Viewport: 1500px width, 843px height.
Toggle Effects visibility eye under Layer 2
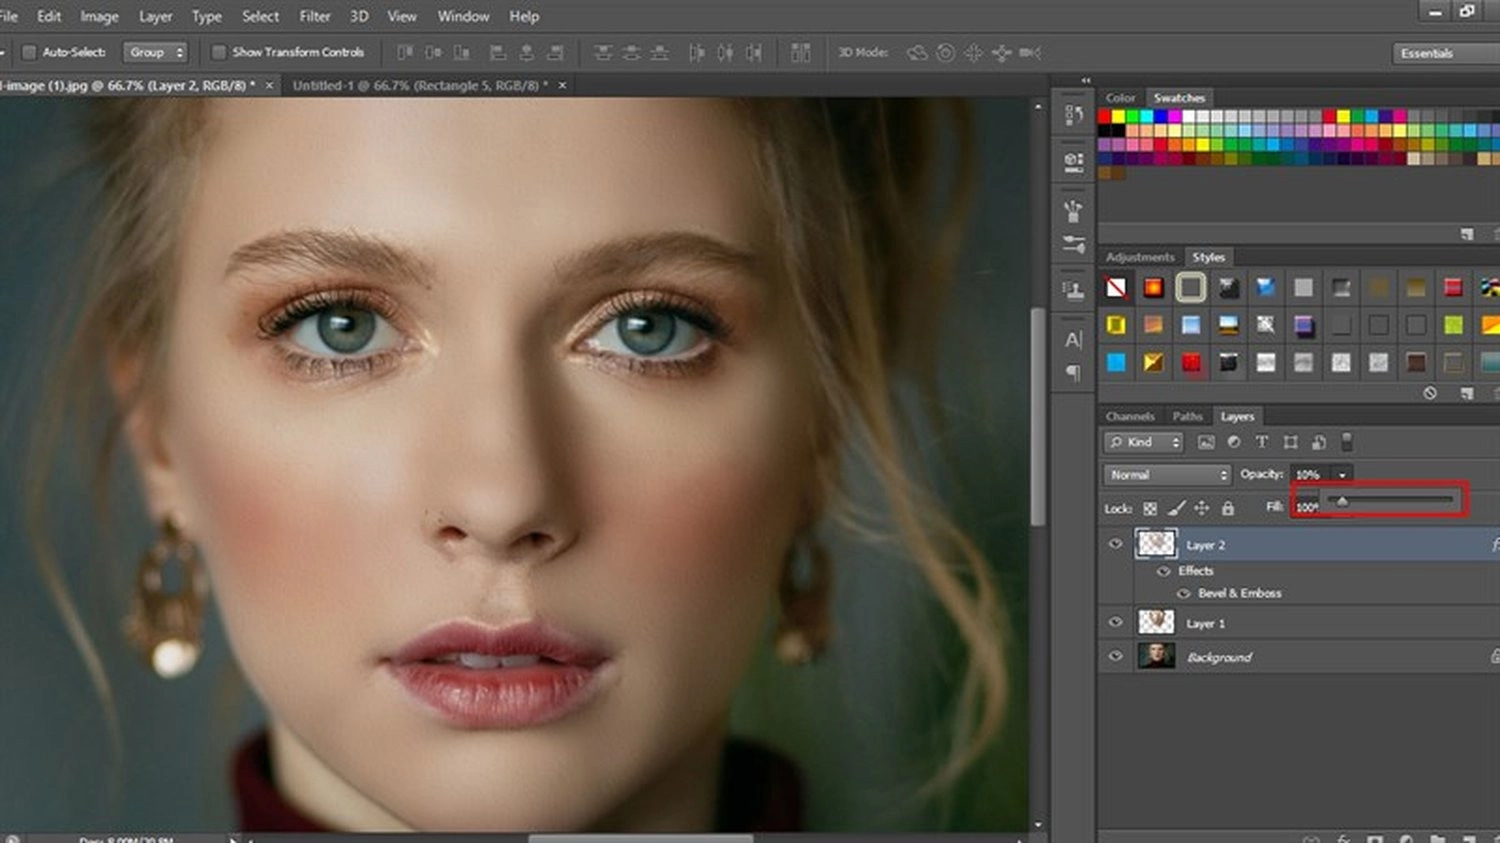click(x=1163, y=571)
